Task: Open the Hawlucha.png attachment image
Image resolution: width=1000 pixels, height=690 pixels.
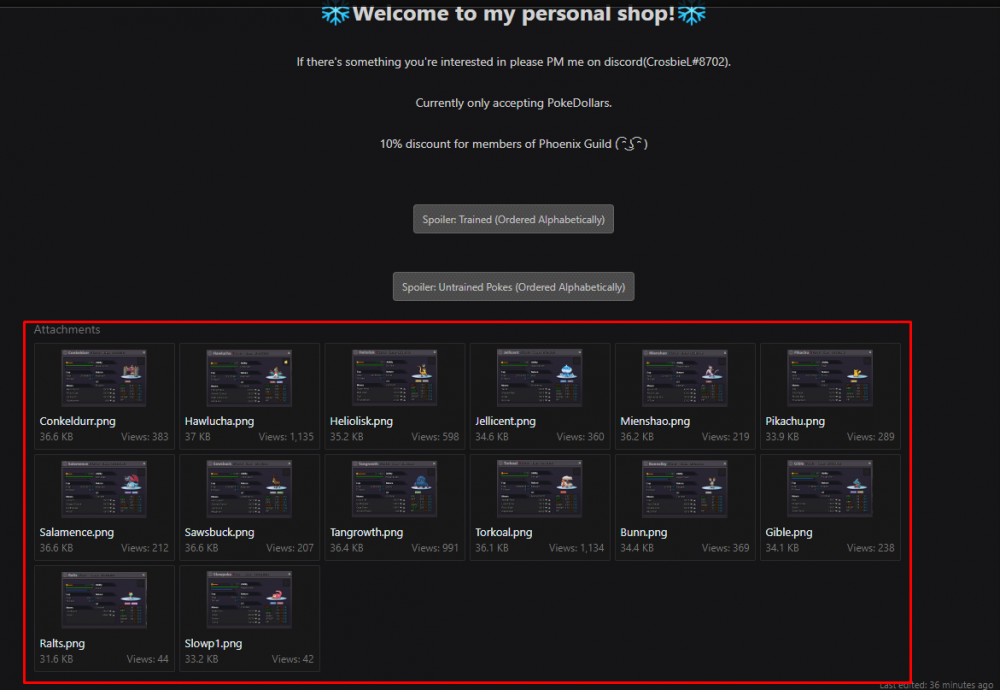Action: [x=249, y=378]
